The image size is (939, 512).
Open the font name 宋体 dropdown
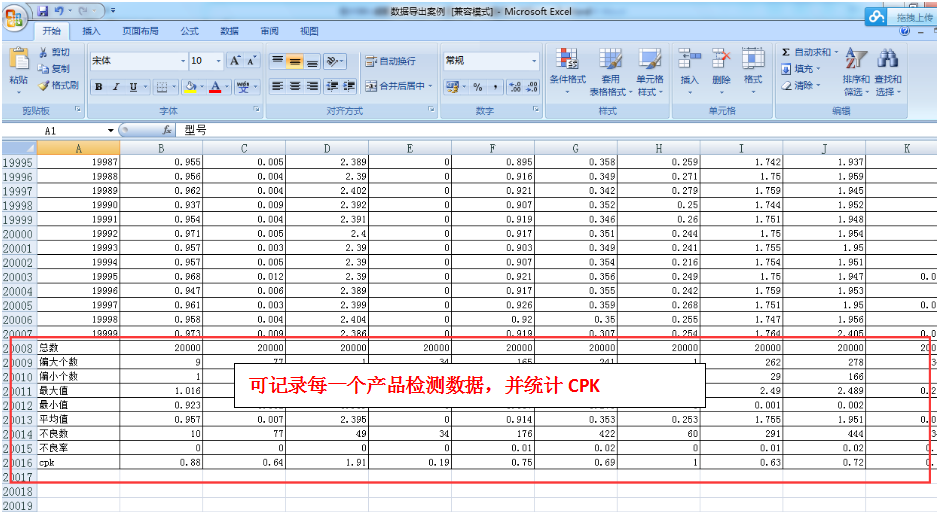pyautogui.click(x=182, y=61)
